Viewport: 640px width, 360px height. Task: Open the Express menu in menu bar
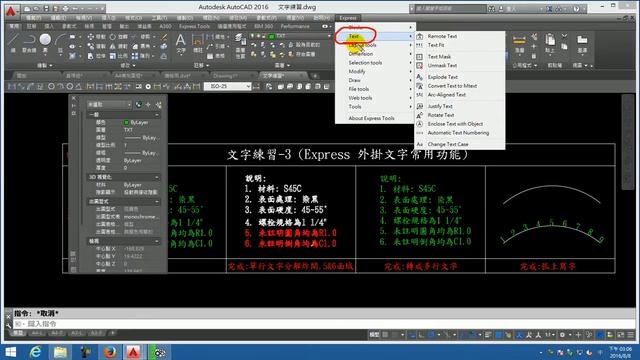point(348,18)
